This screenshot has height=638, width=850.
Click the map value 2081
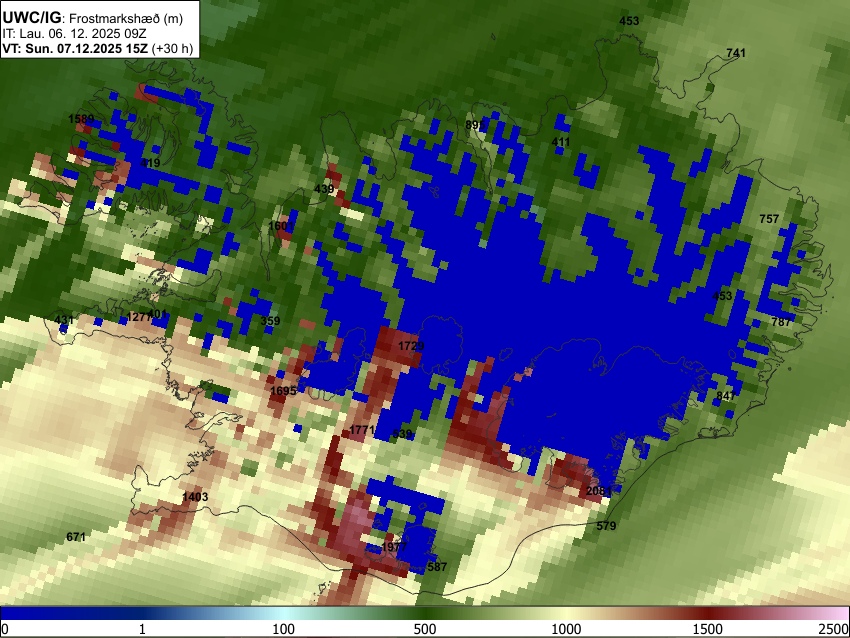(599, 491)
